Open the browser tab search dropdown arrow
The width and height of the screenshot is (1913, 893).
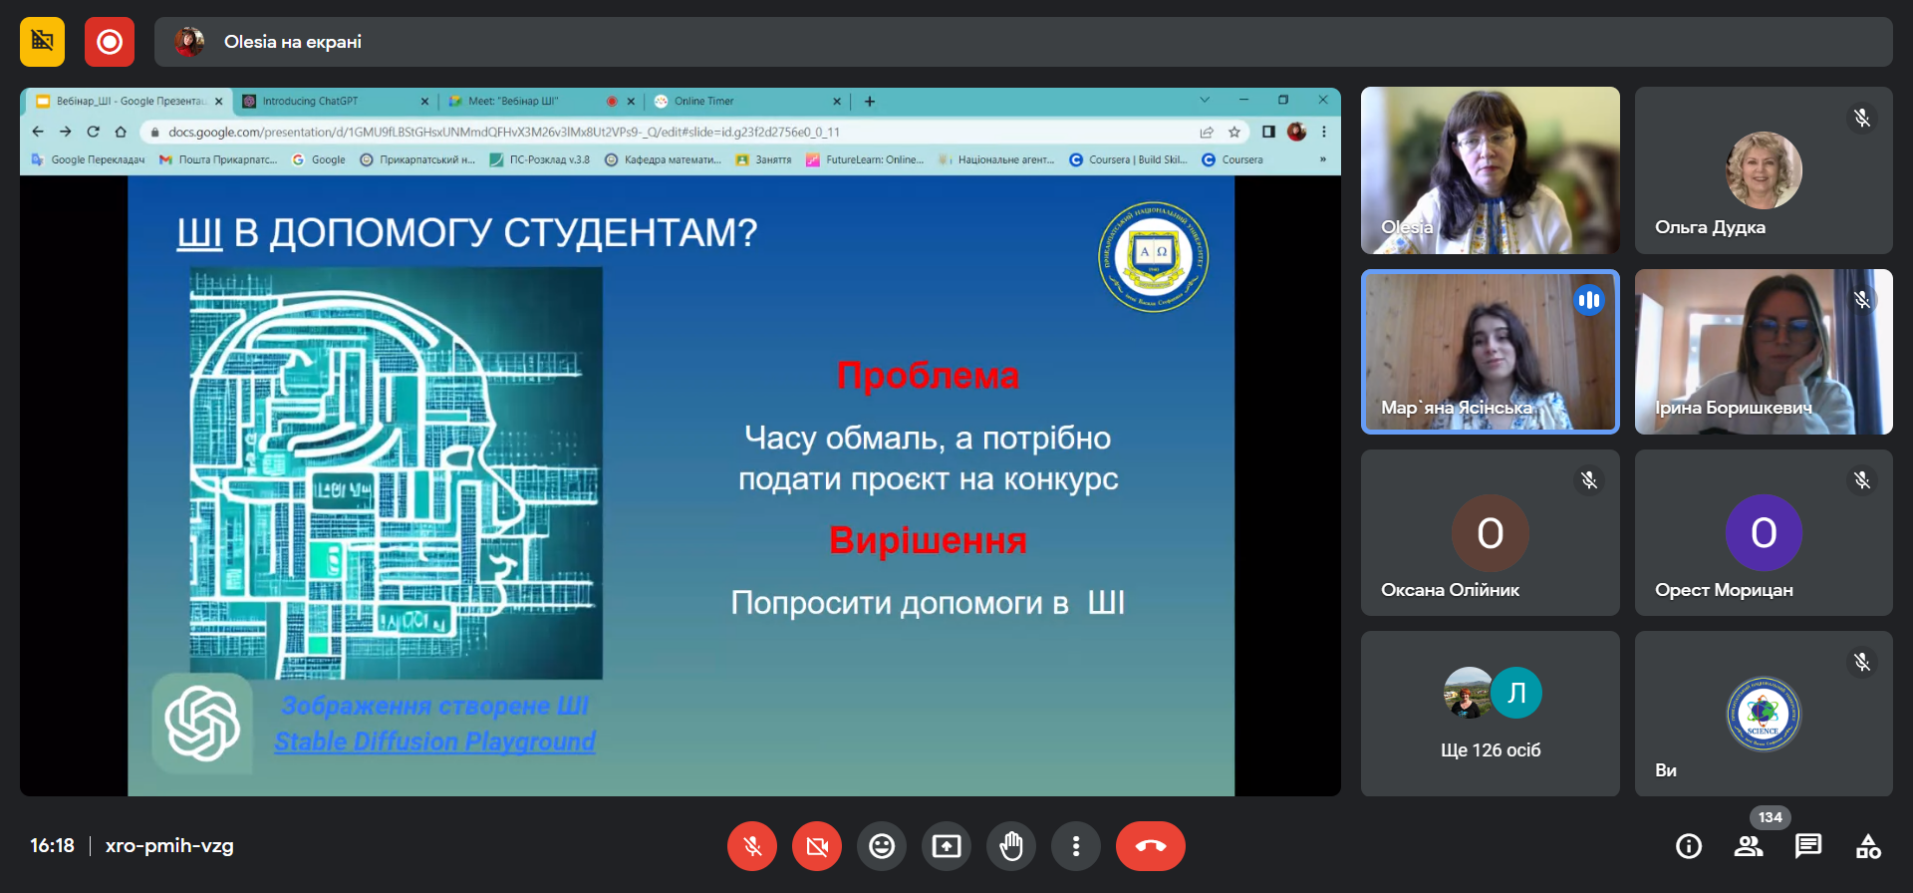1204,100
